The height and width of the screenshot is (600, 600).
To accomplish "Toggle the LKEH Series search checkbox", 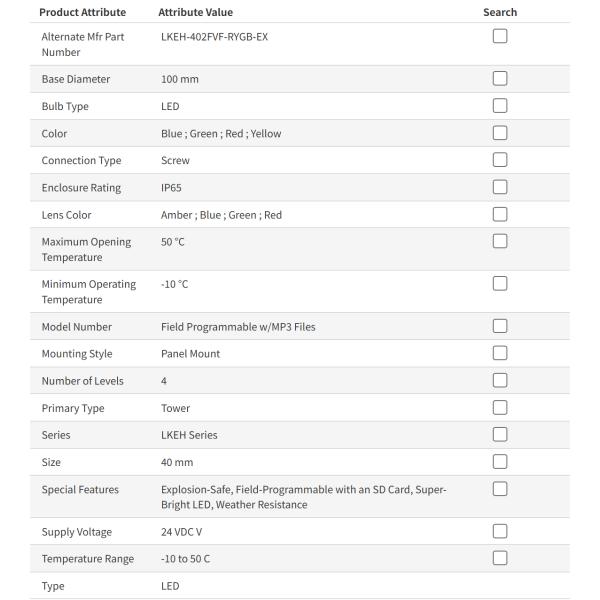I will (500, 434).
